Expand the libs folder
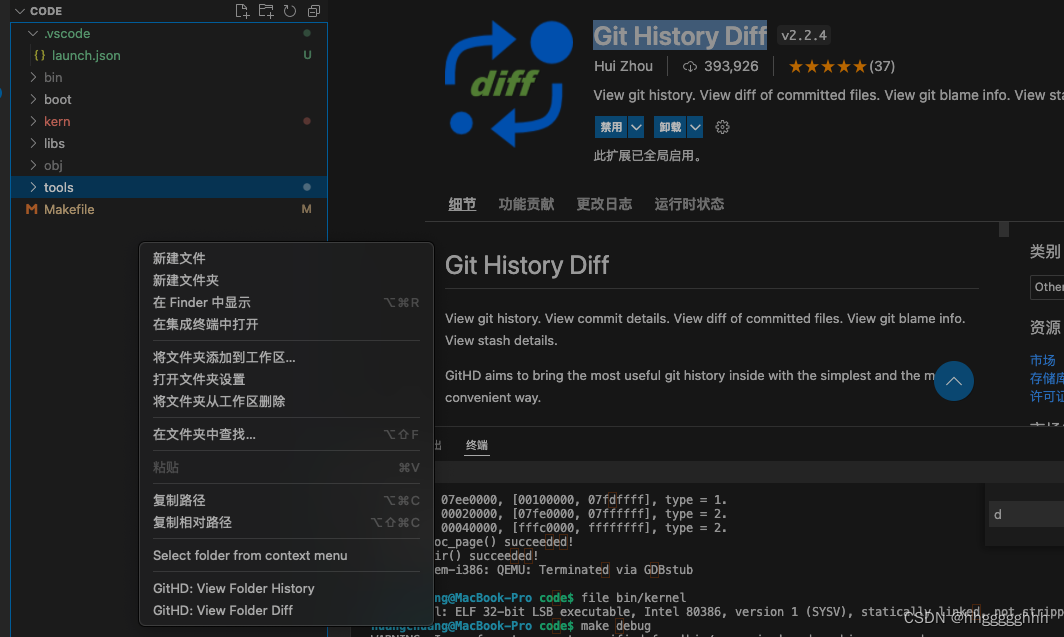Image resolution: width=1064 pixels, height=637 pixels. (x=33, y=143)
